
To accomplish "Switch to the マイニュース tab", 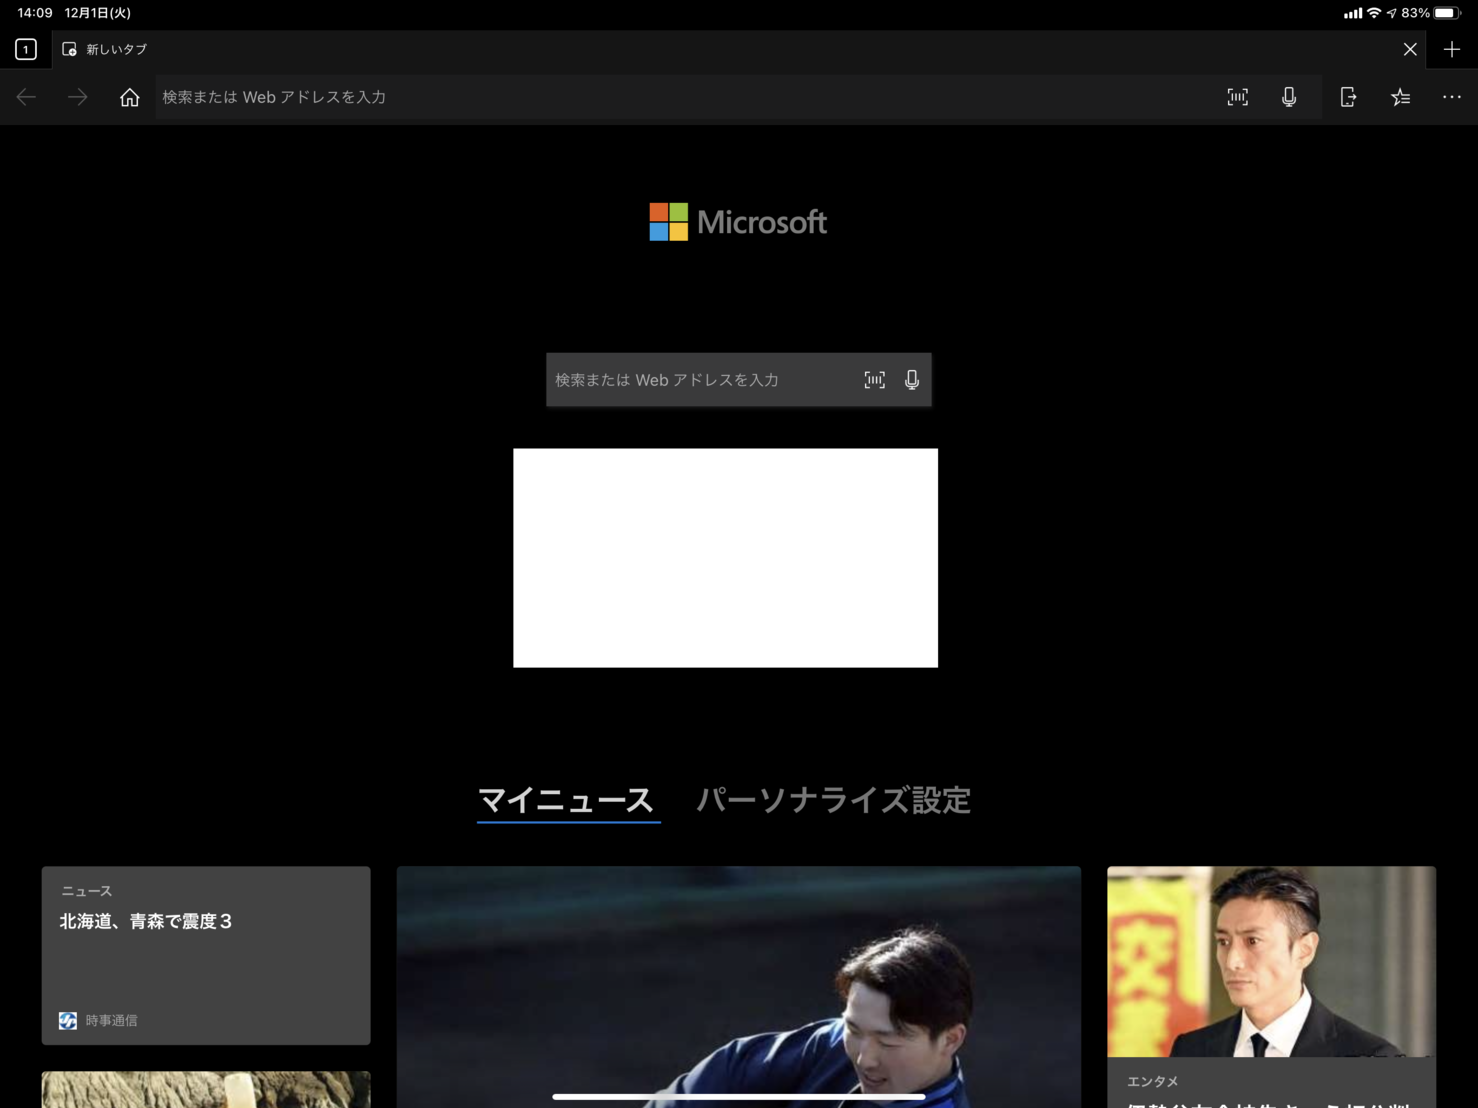I will tap(566, 800).
